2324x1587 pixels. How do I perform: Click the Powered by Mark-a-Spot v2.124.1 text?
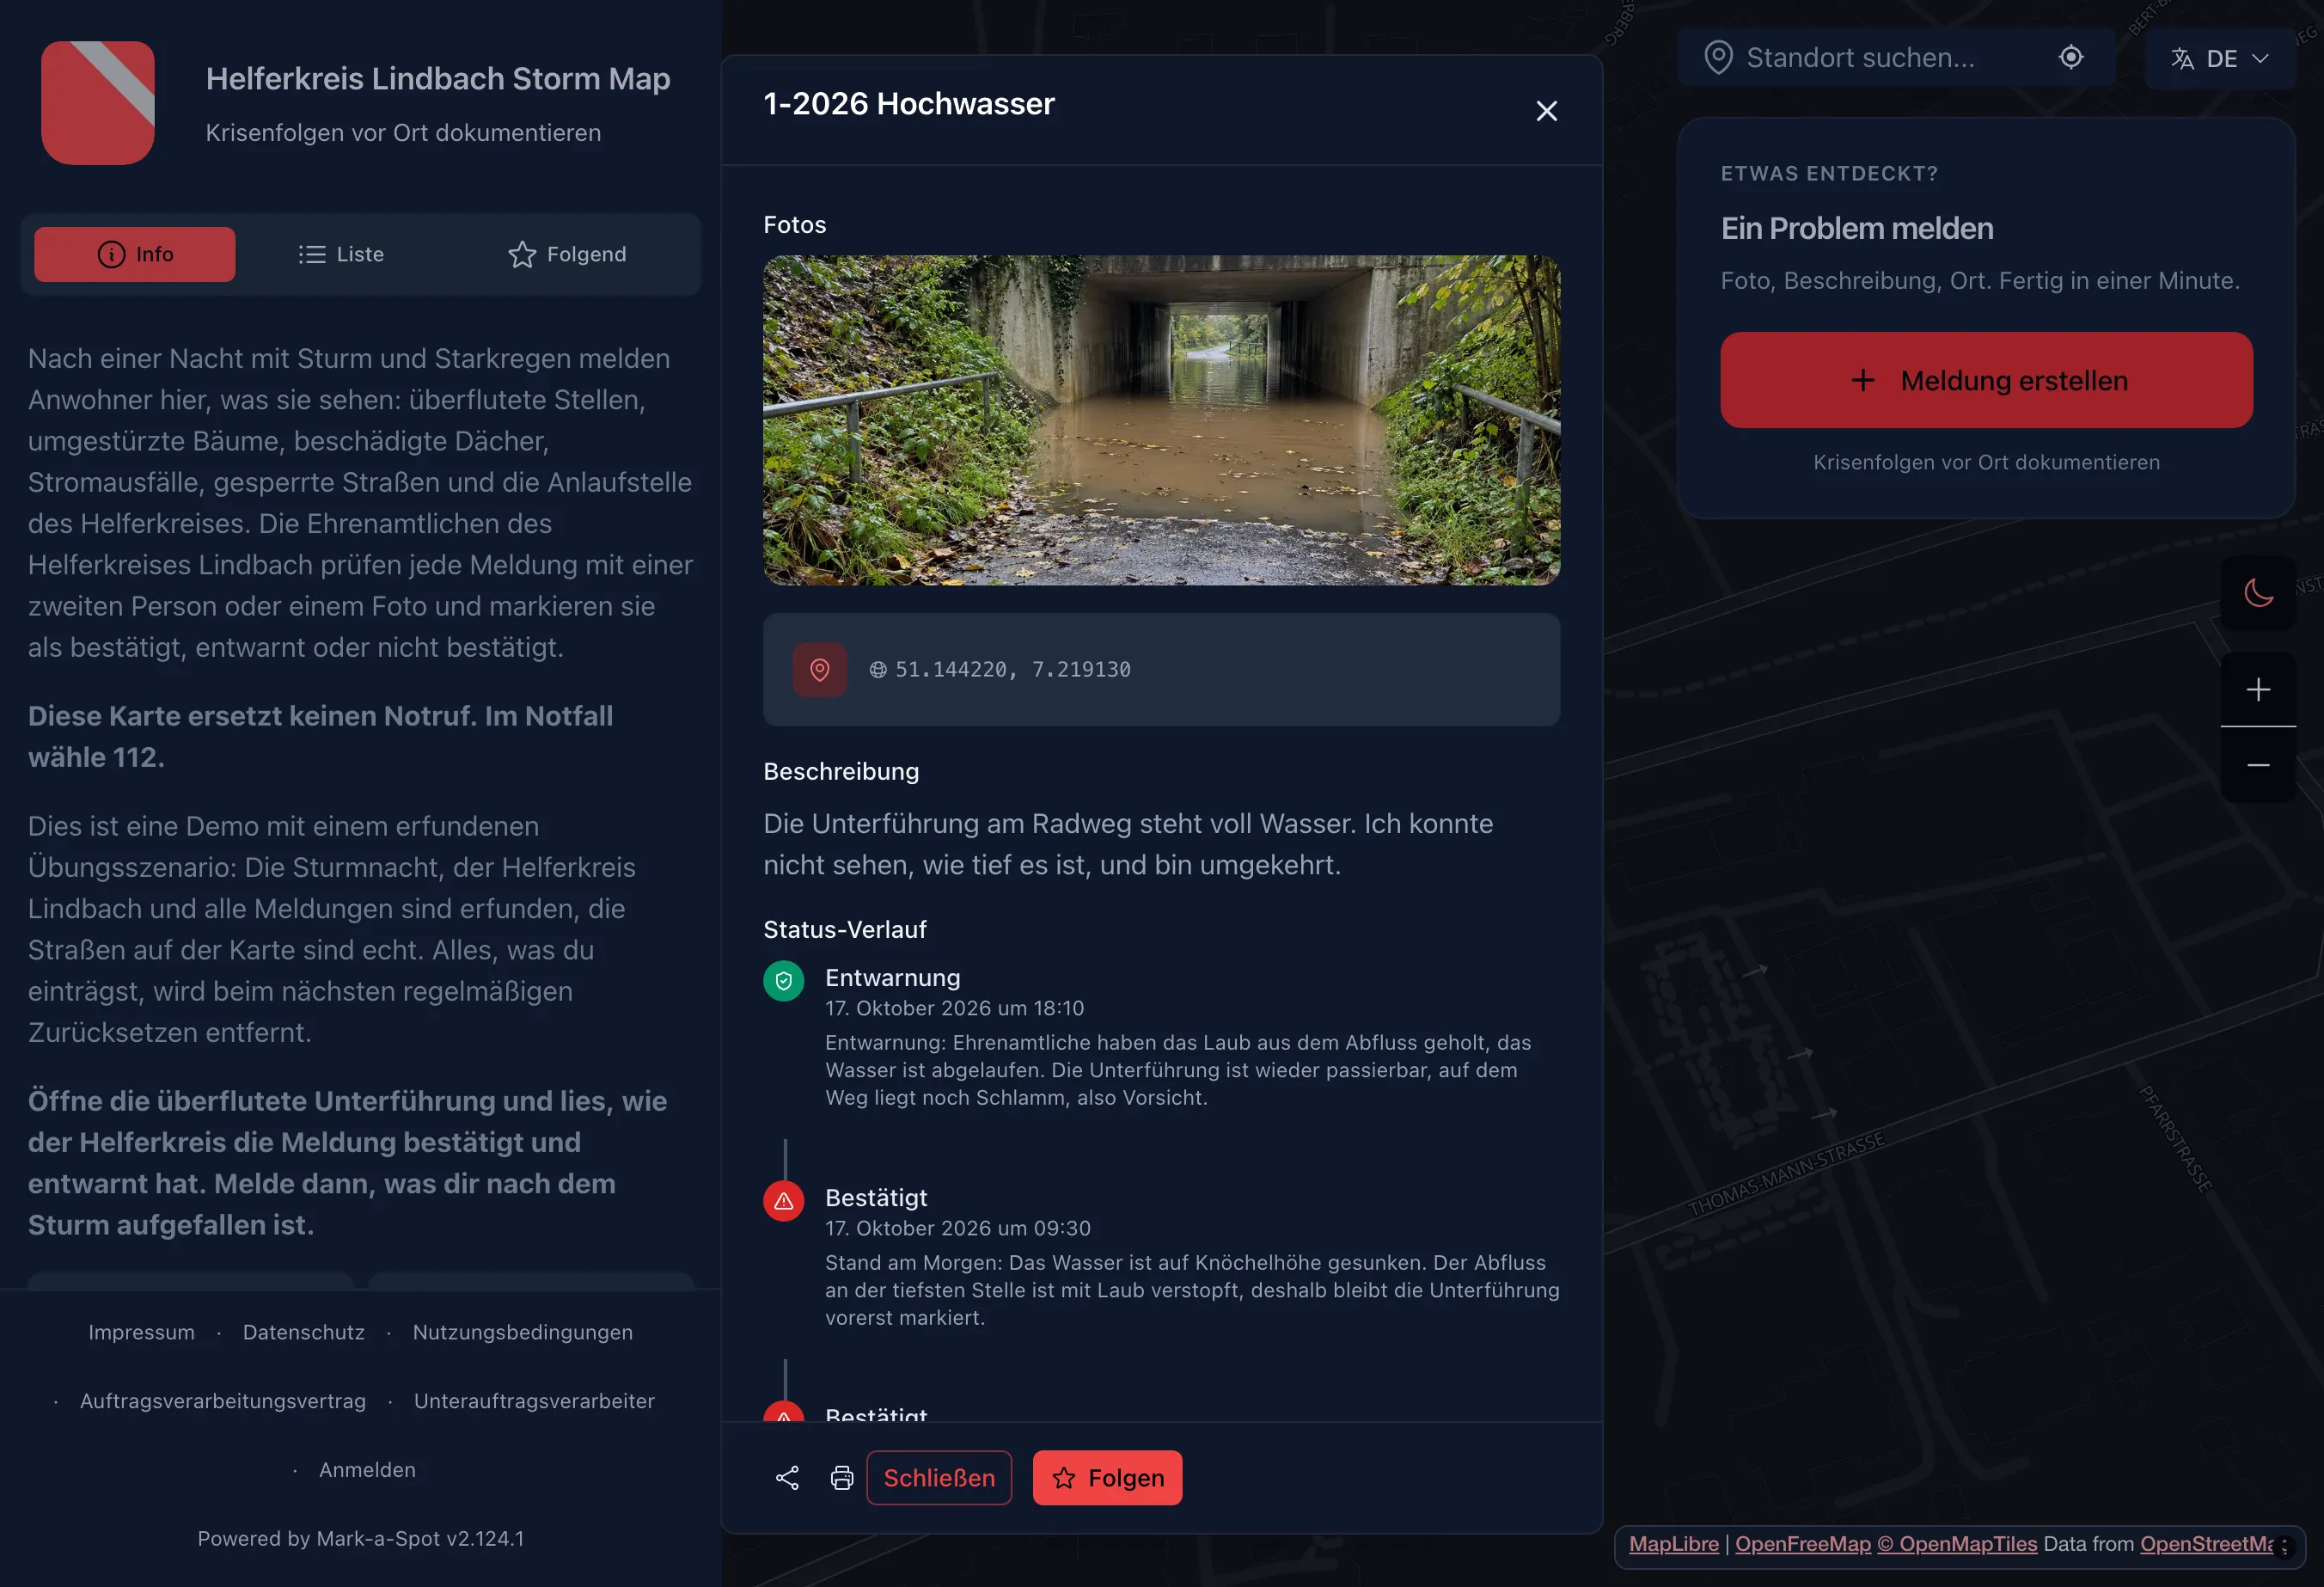tap(361, 1539)
